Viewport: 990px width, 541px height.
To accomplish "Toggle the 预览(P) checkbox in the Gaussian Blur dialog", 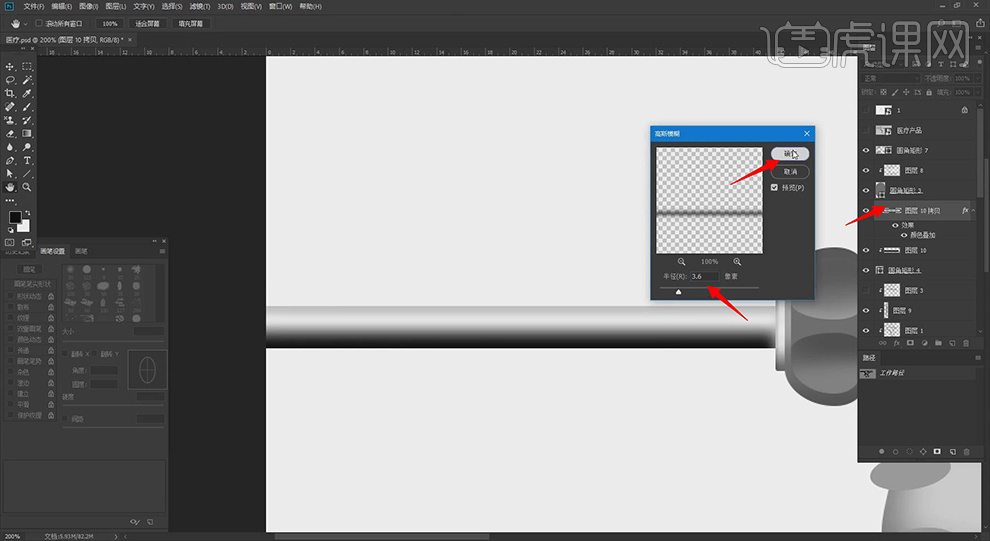I will tap(774, 187).
